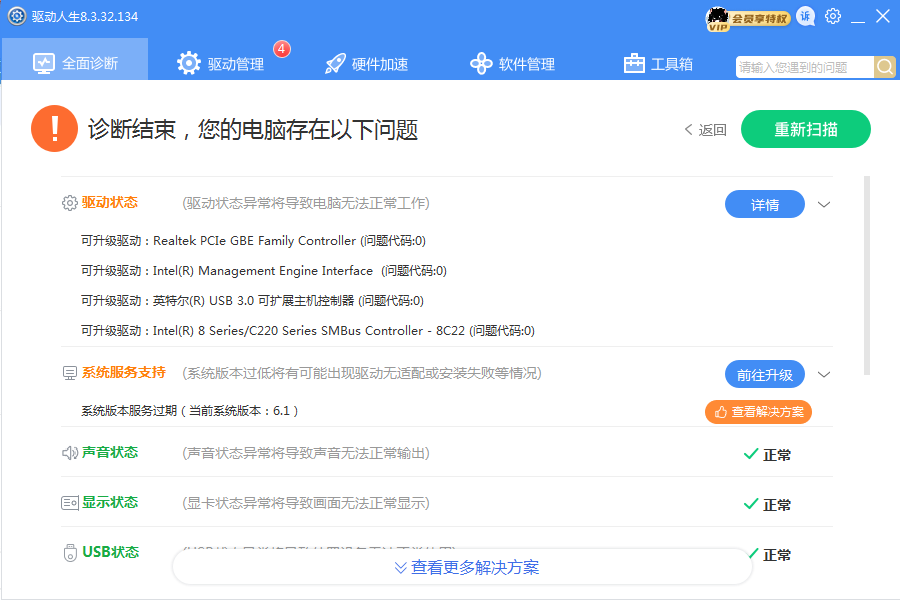Select Intel(R) Management Engine Interface row
The image size is (900, 600).
263,270
